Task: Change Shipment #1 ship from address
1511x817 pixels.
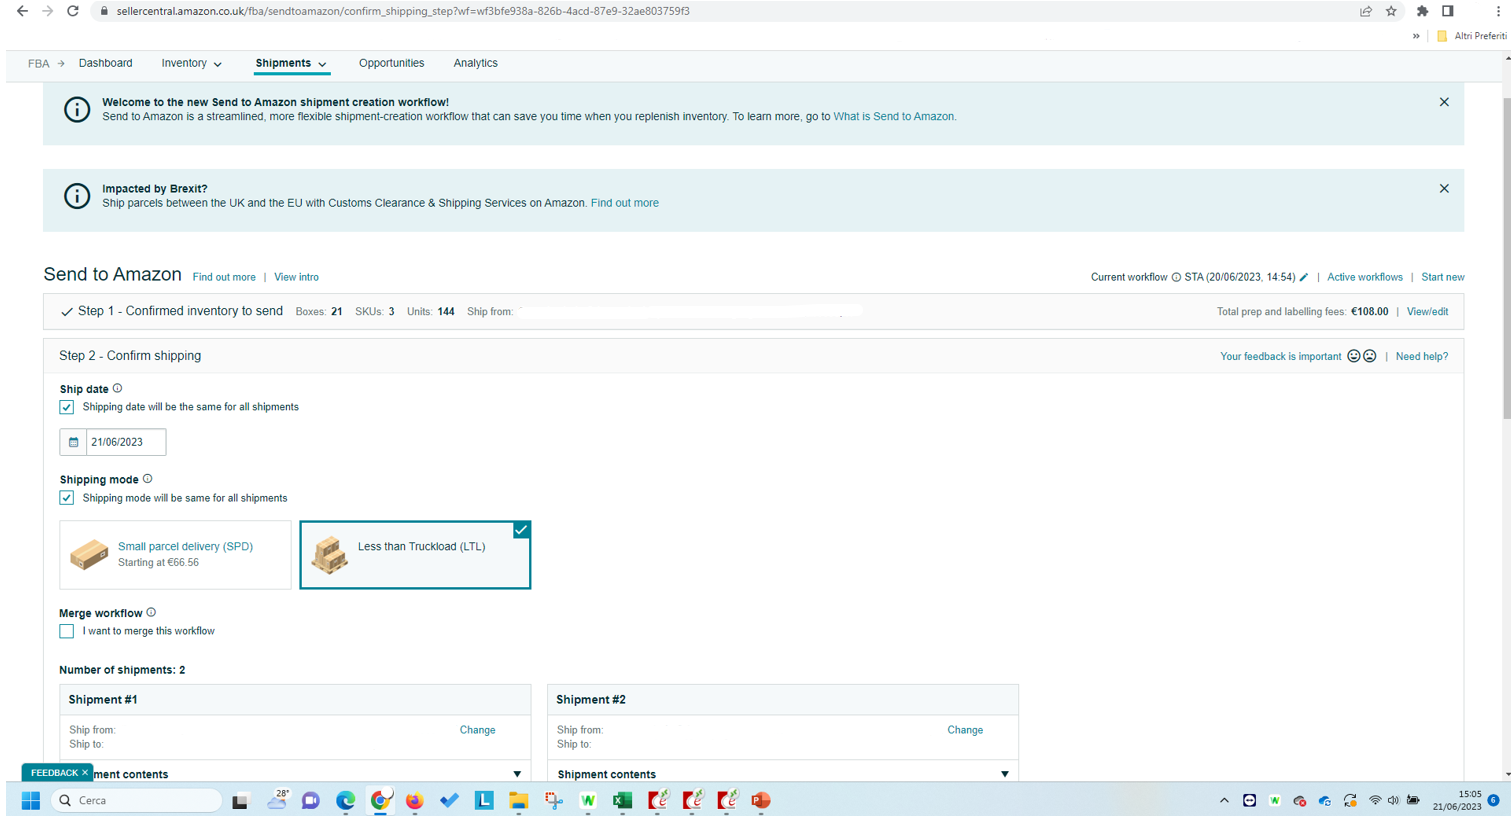Action: tap(477, 730)
